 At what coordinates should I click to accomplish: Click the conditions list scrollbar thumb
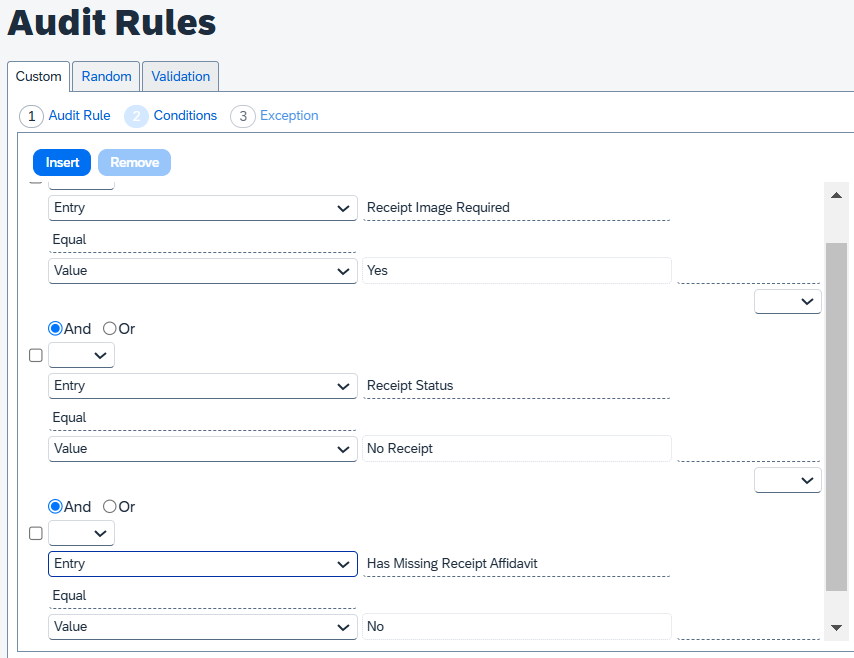click(837, 417)
